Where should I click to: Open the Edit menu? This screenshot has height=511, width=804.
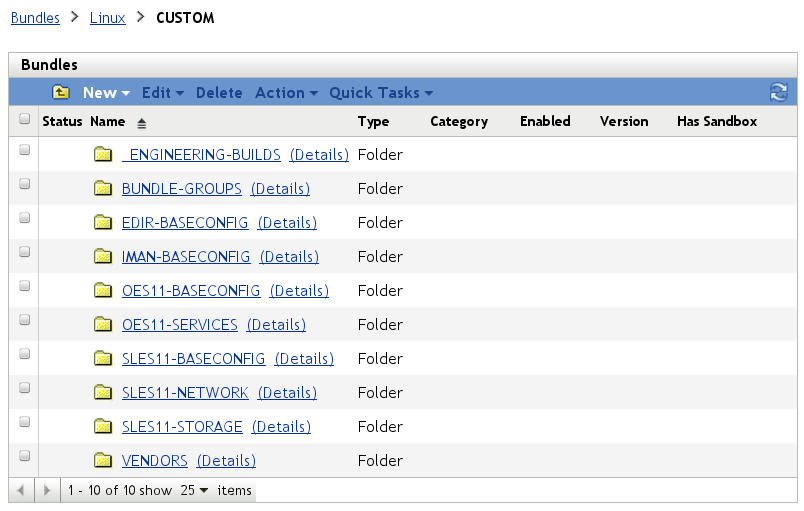click(x=162, y=93)
